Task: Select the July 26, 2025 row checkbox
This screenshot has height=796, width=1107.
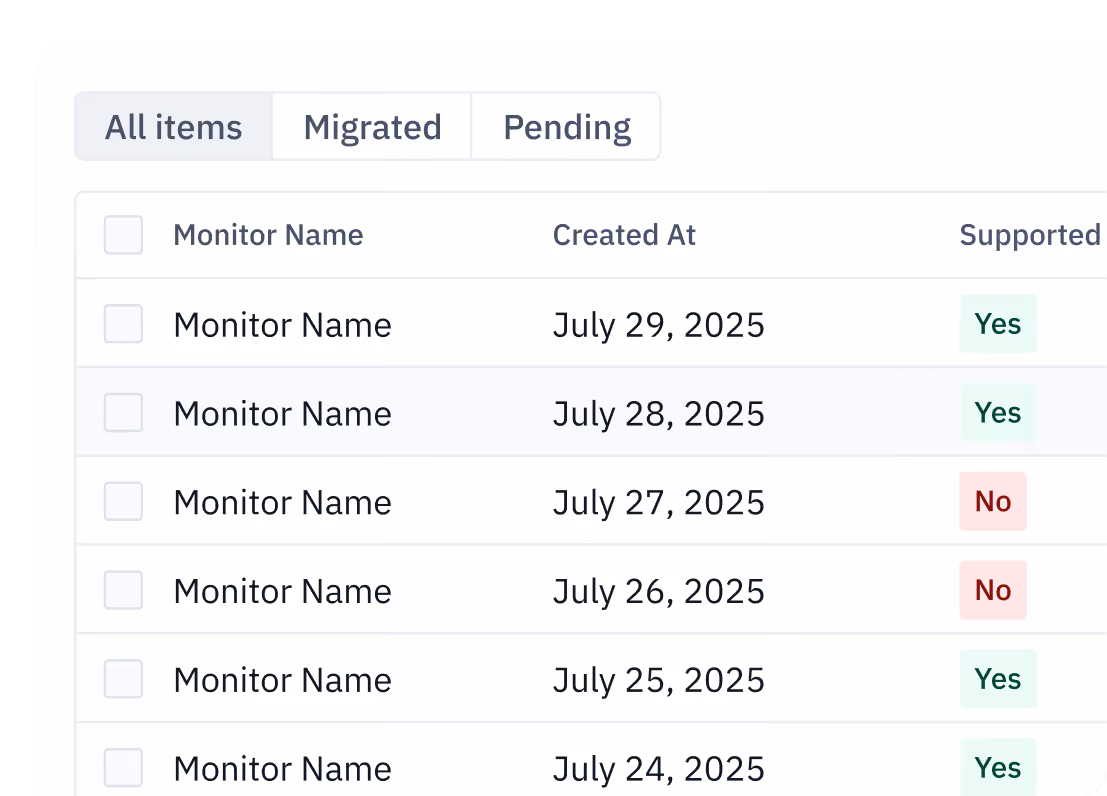Action: (x=124, y=590)
